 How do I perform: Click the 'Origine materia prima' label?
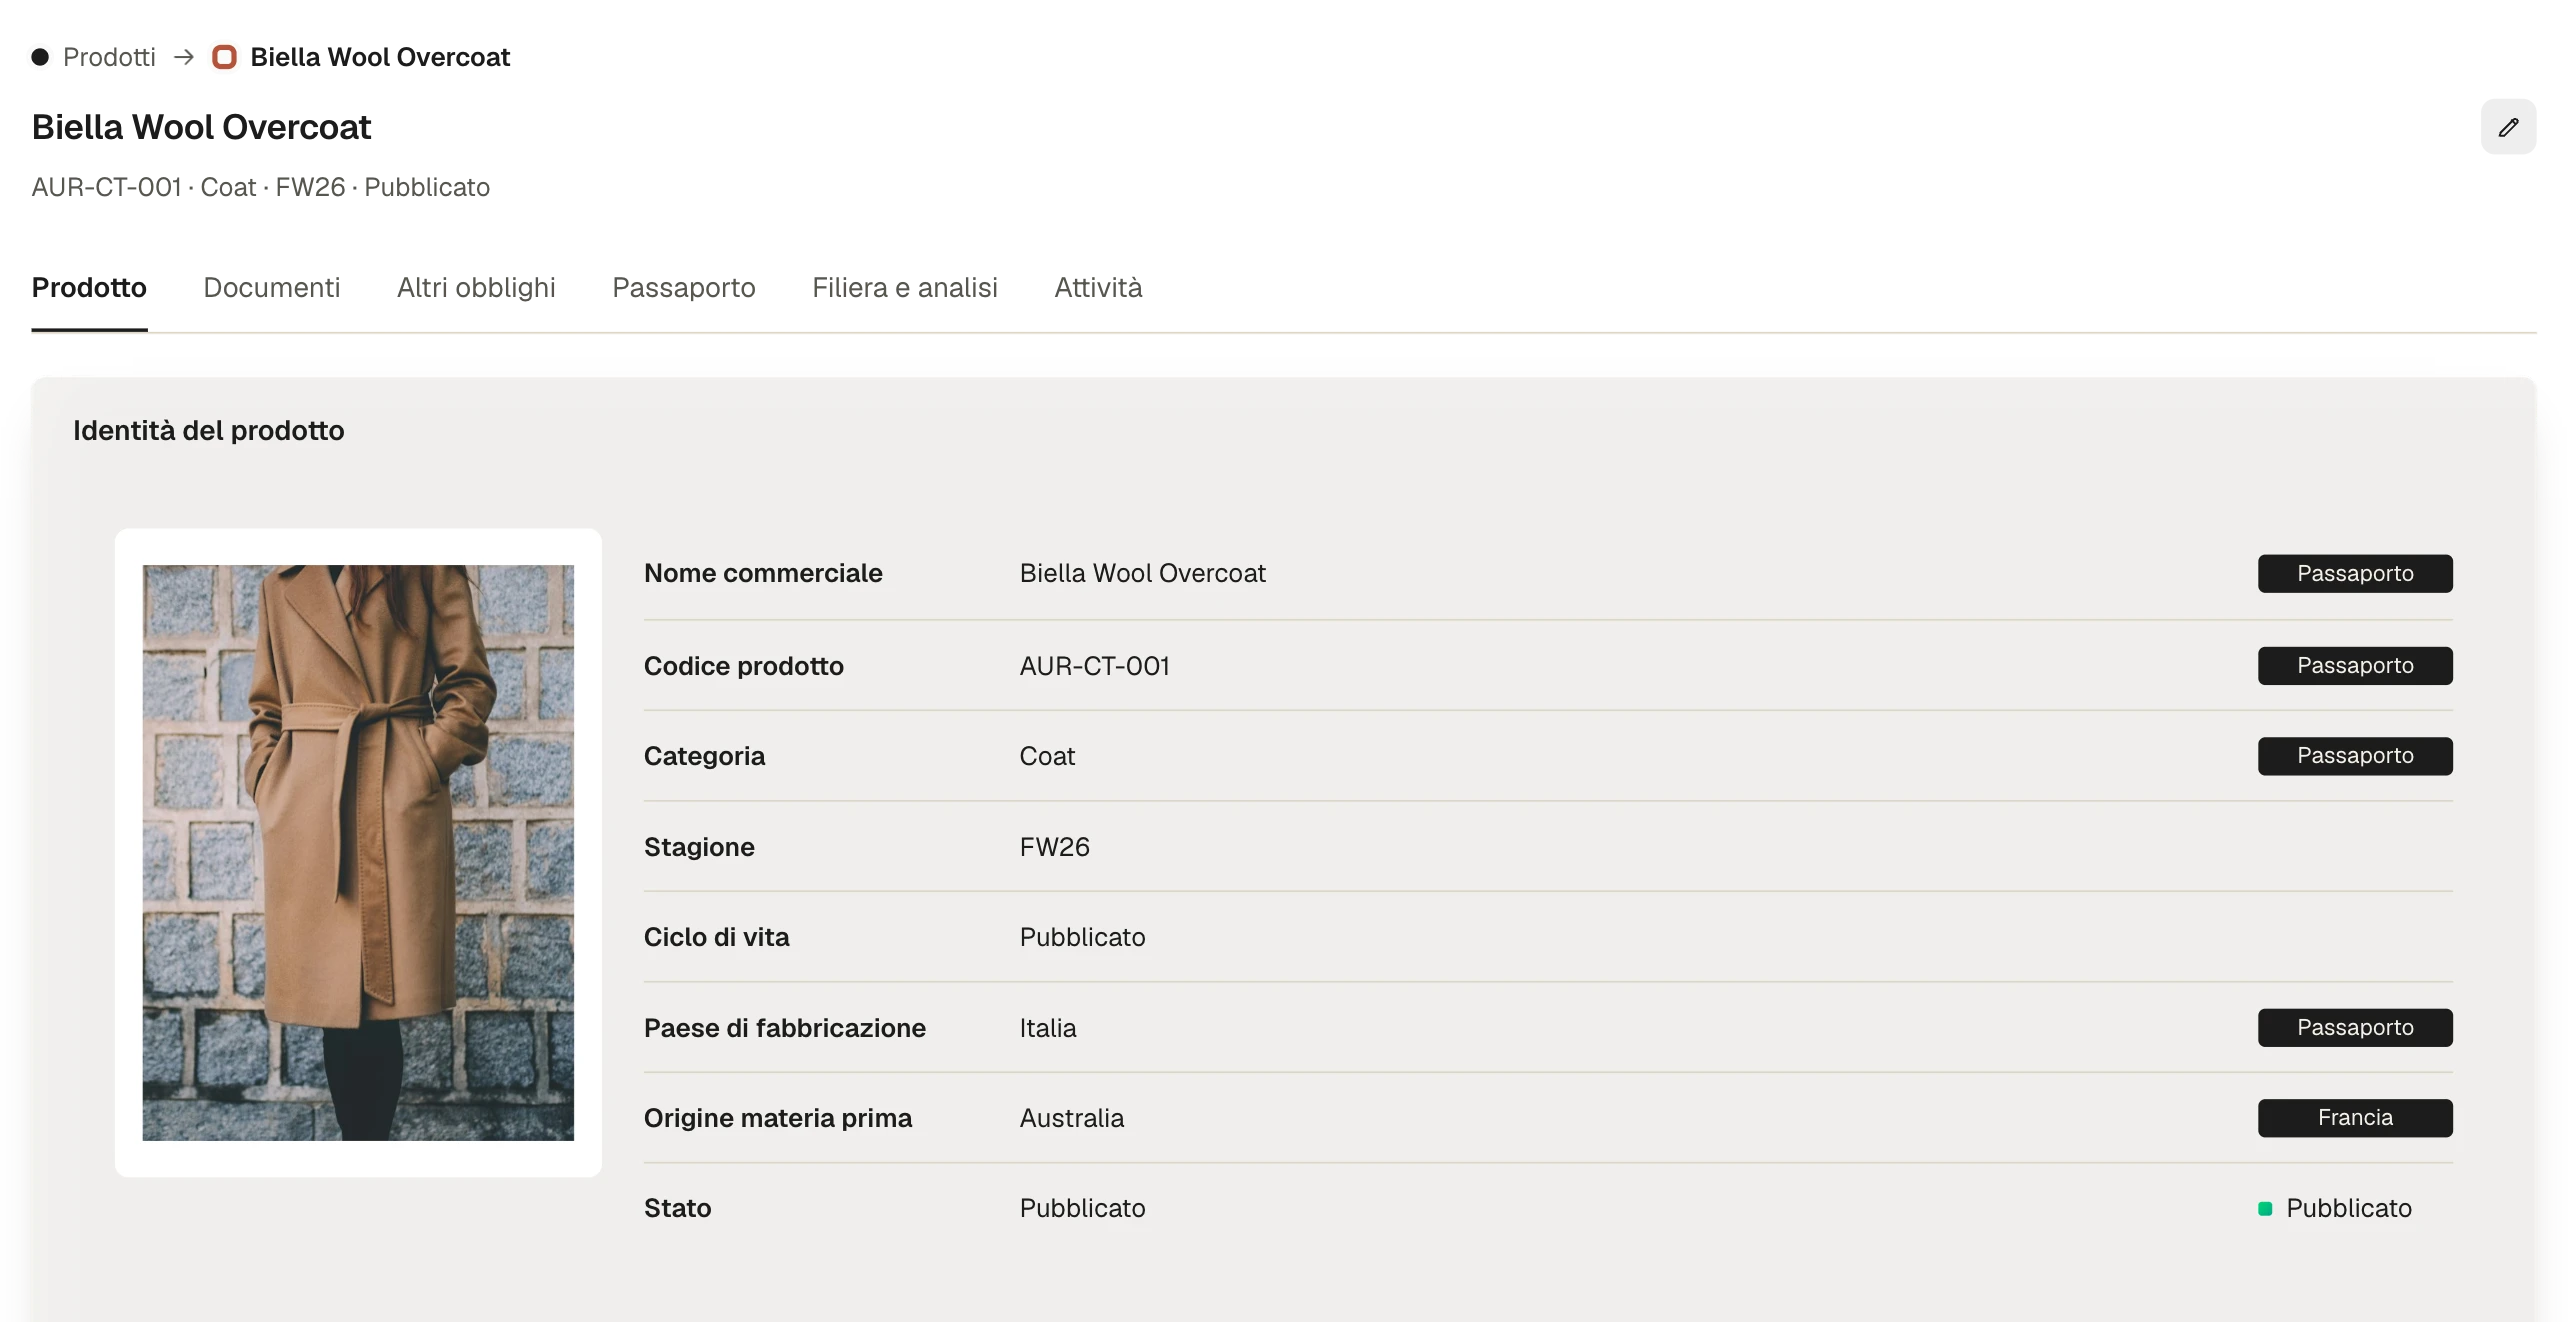[x=778, y=1118]
